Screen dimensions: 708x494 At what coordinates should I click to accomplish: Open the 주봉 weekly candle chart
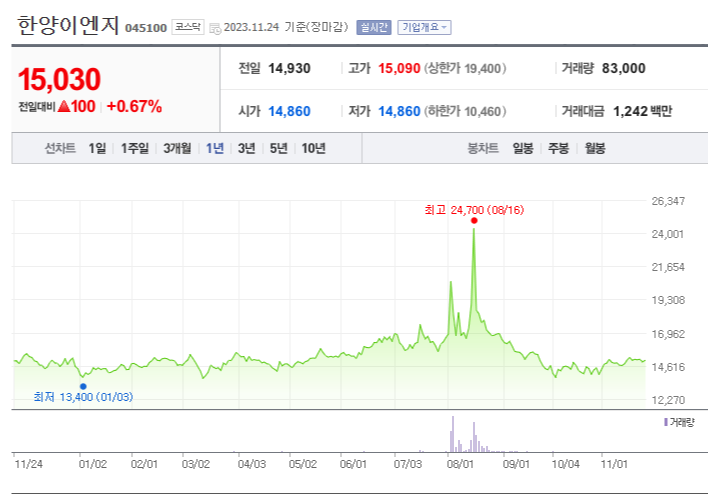click(559, 148)
